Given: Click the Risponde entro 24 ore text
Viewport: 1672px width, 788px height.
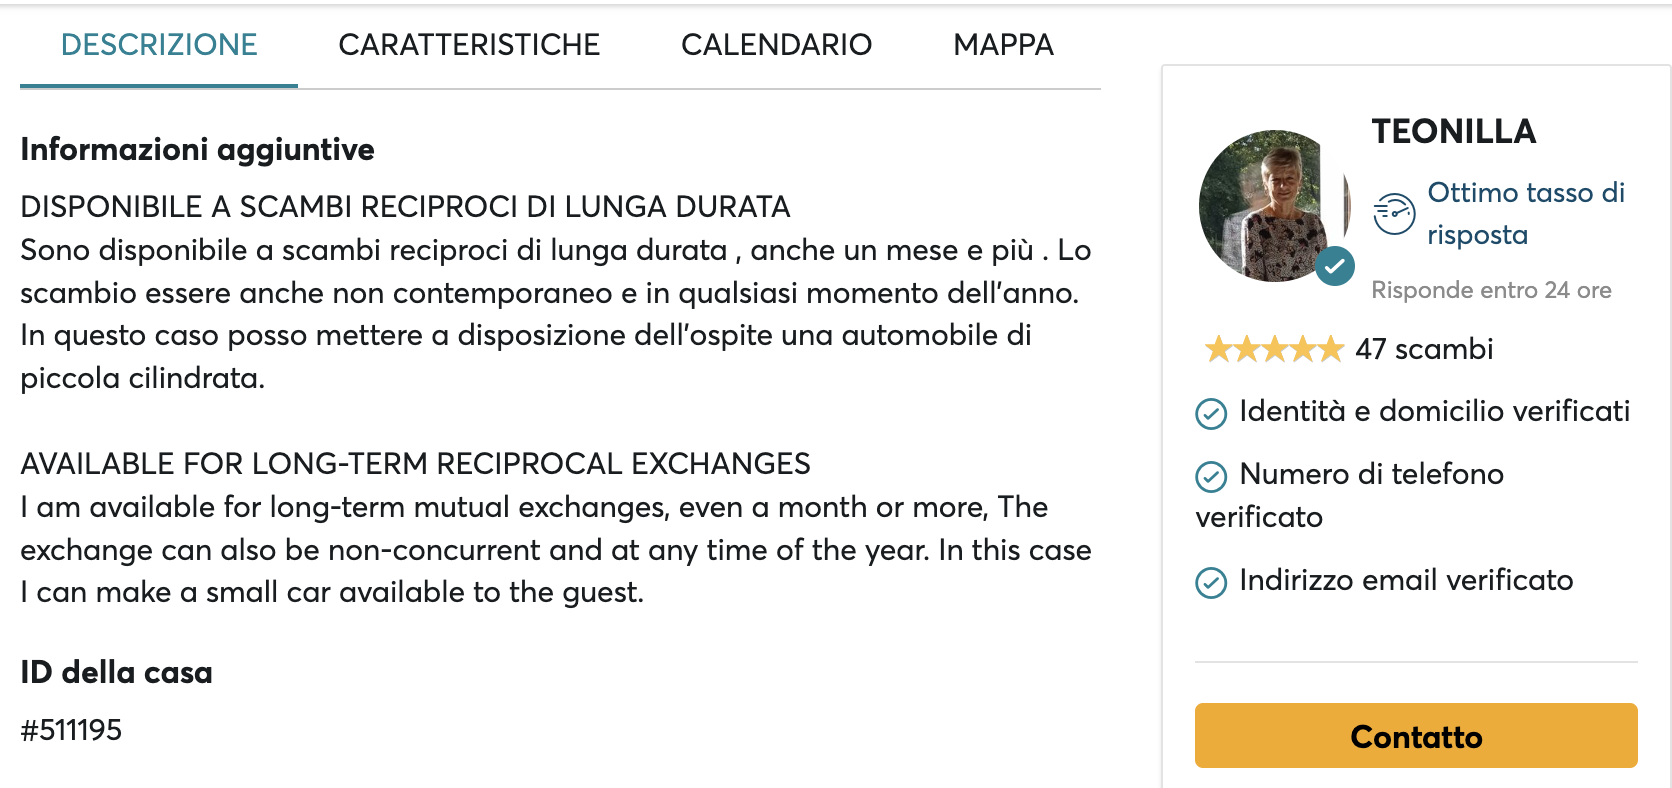Looking at the screenshot, I should (x=1491, y=290).
